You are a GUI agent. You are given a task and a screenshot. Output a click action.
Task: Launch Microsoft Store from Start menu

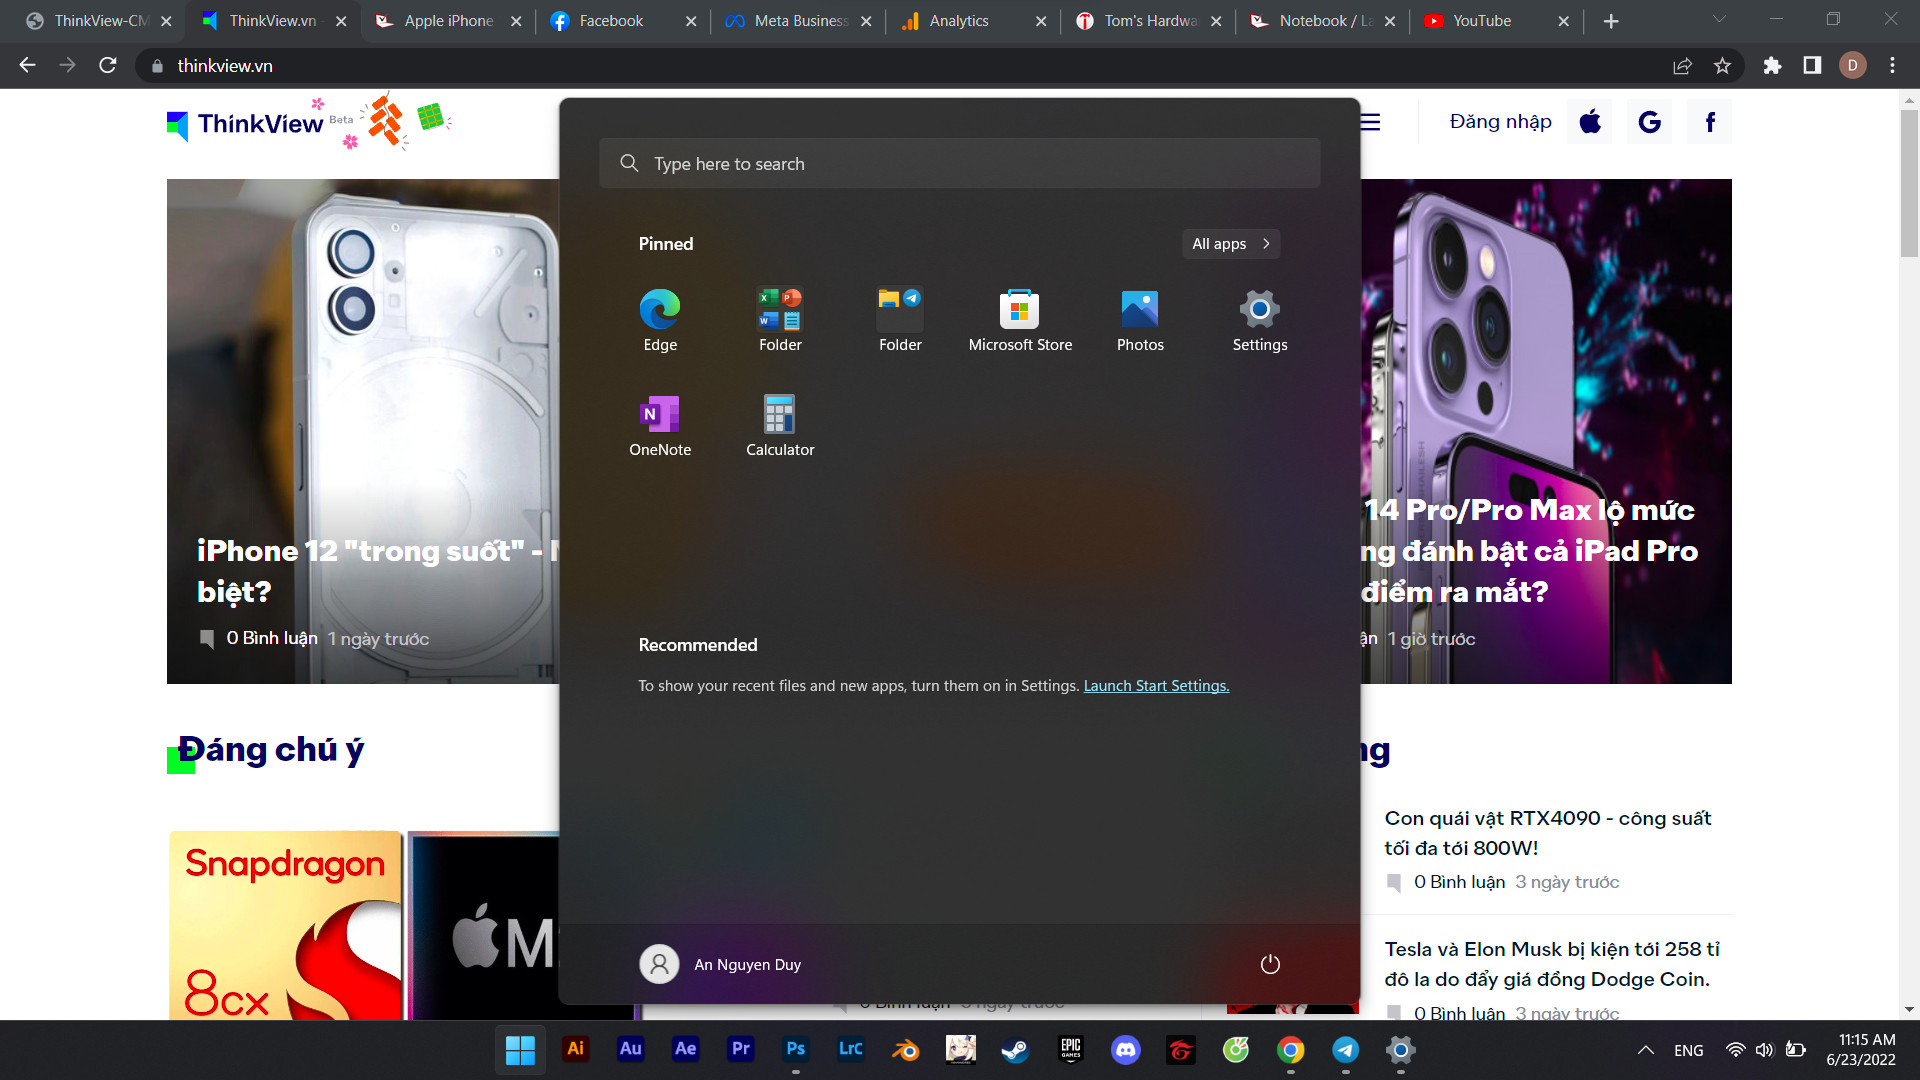pos(1020,320)
